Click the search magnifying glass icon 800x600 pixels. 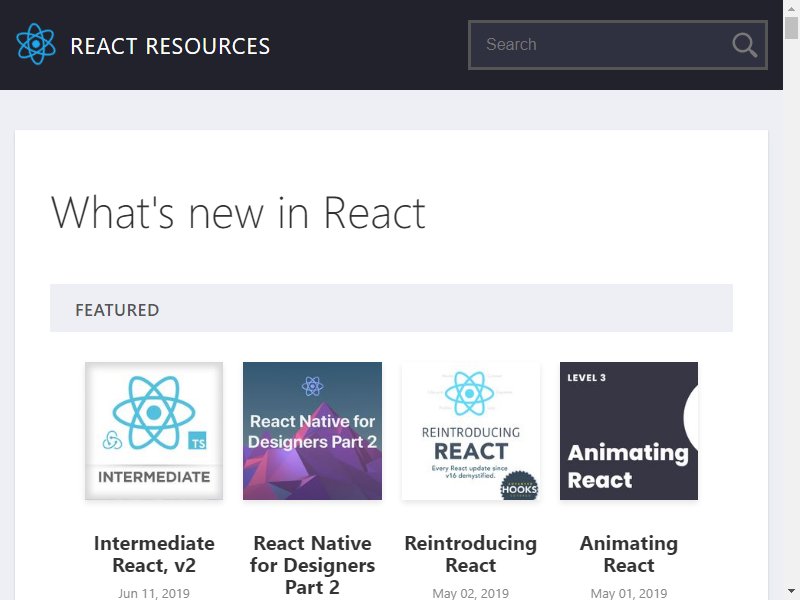click(744, 45)
